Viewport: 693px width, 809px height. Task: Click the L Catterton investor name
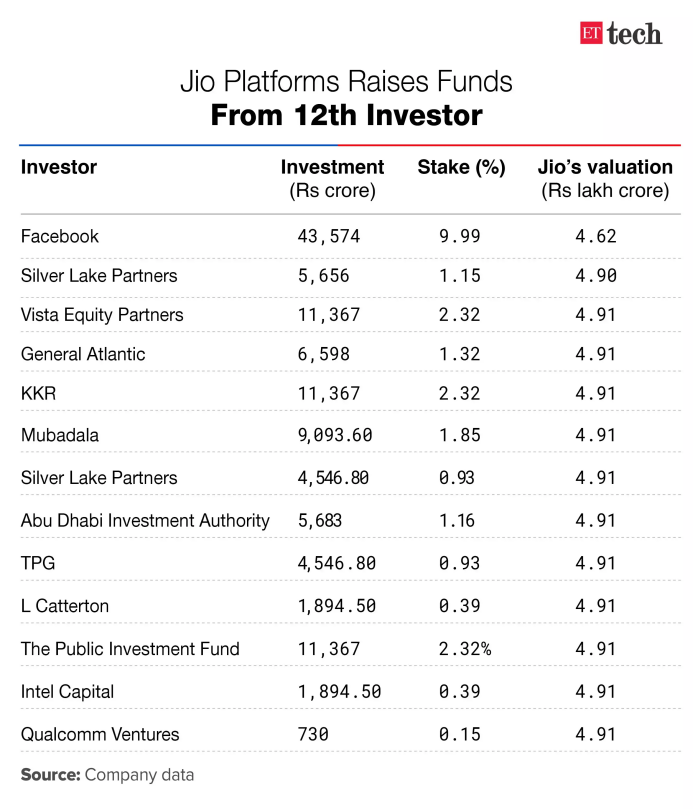coord(65,606)
